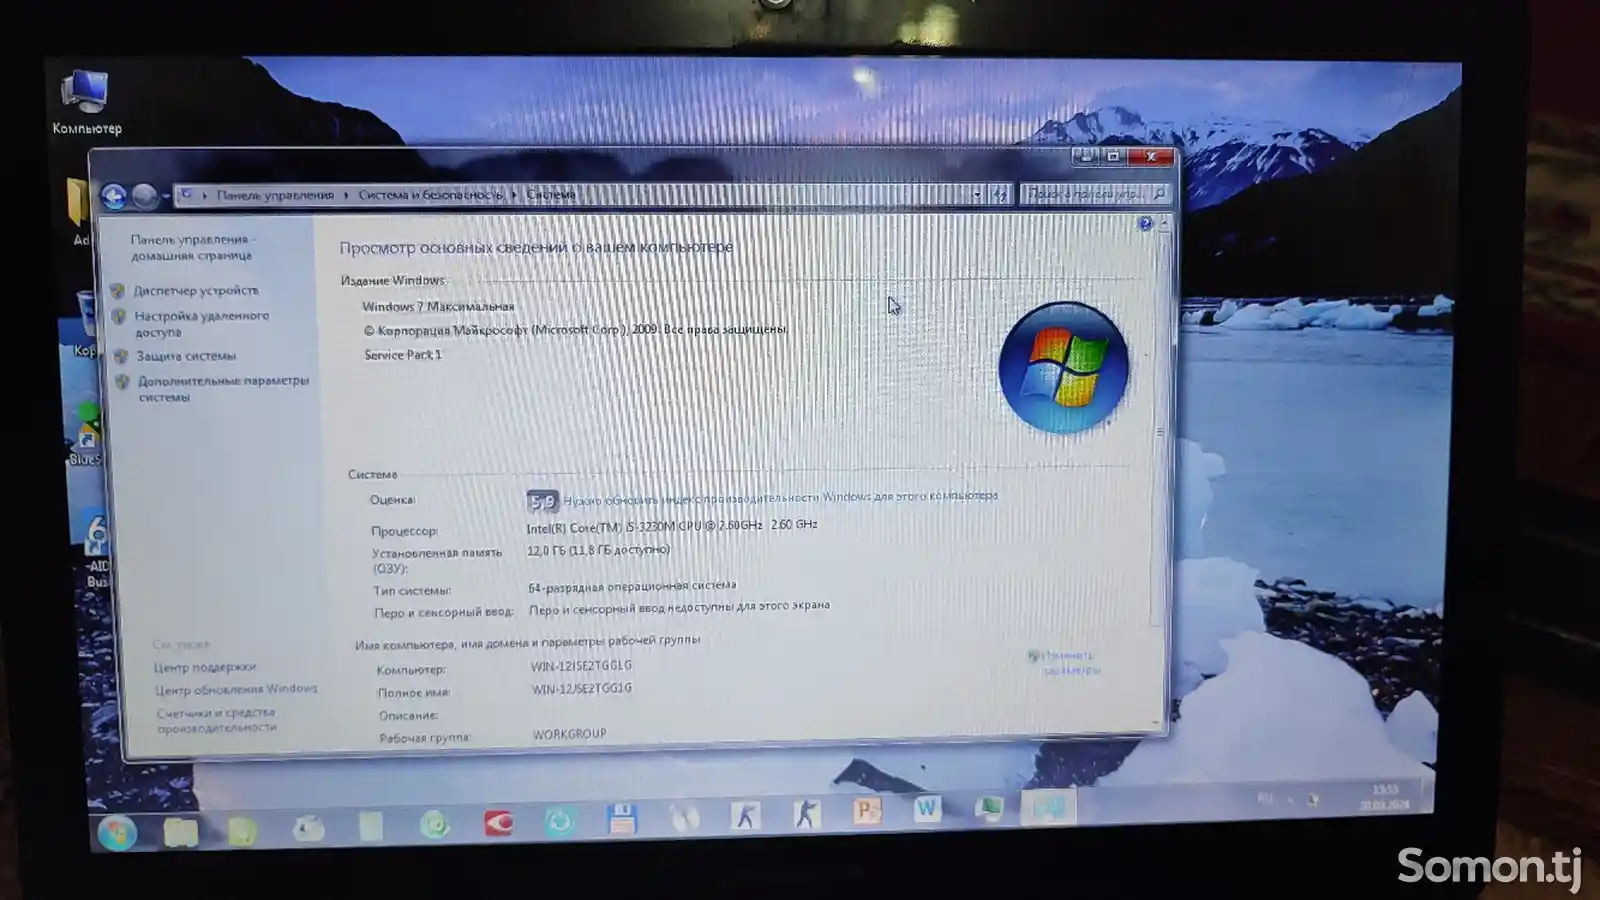Open Центр обновления Windows link

(236, 689)
